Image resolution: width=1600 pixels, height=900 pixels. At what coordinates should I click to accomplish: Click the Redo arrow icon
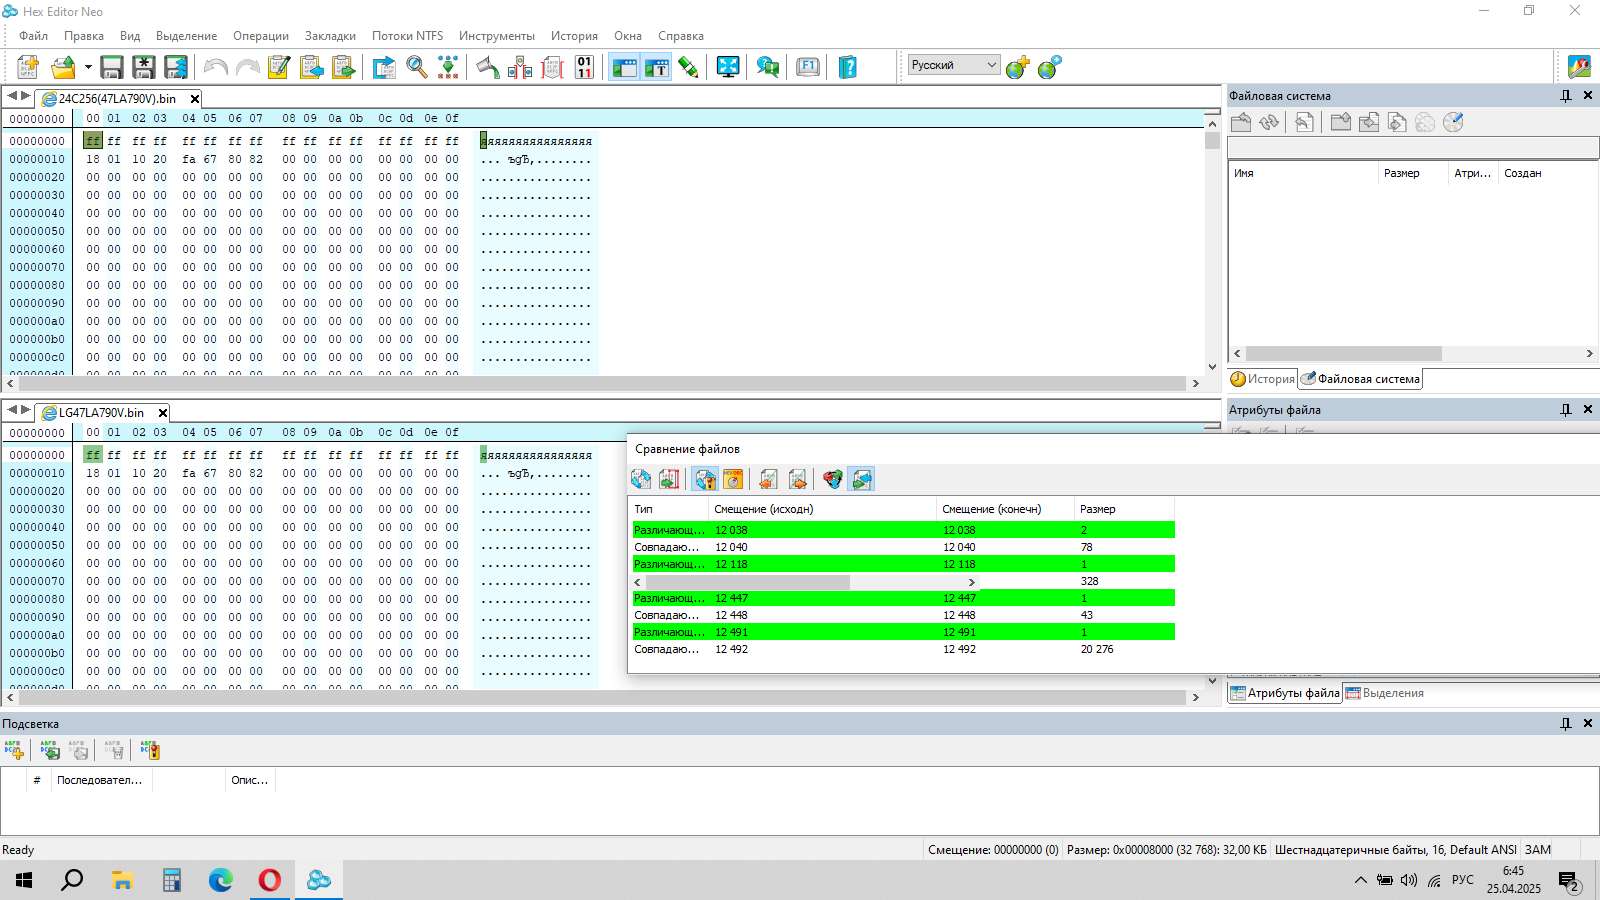click(x=247, y=67)
